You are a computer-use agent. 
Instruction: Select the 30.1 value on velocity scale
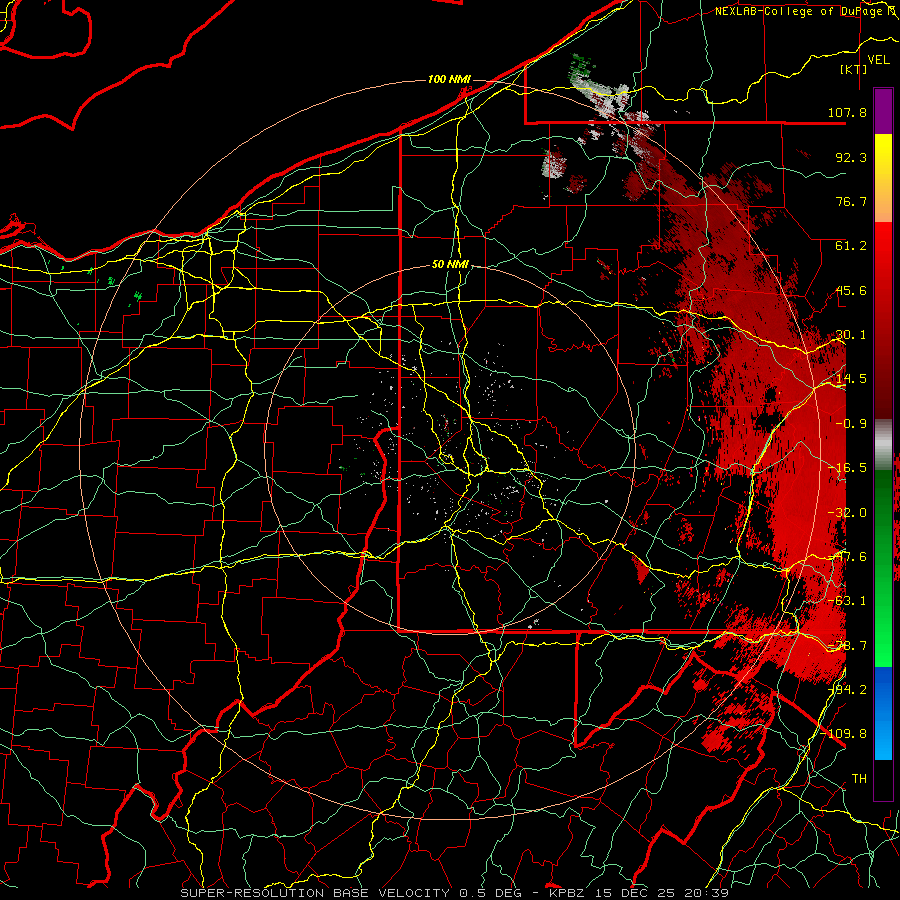851,335
